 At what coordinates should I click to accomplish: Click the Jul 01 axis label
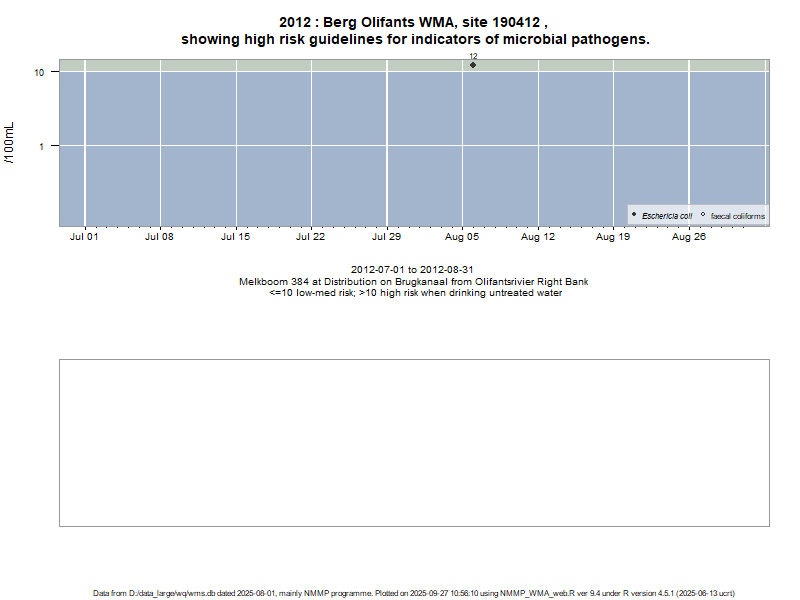point(84,238)
